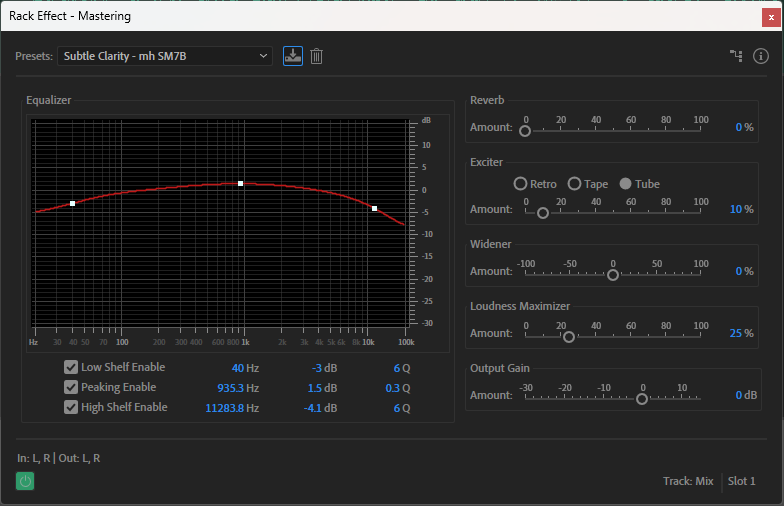
Task: Click the high shelf EQ curve control point
Action: pos(374,208)
